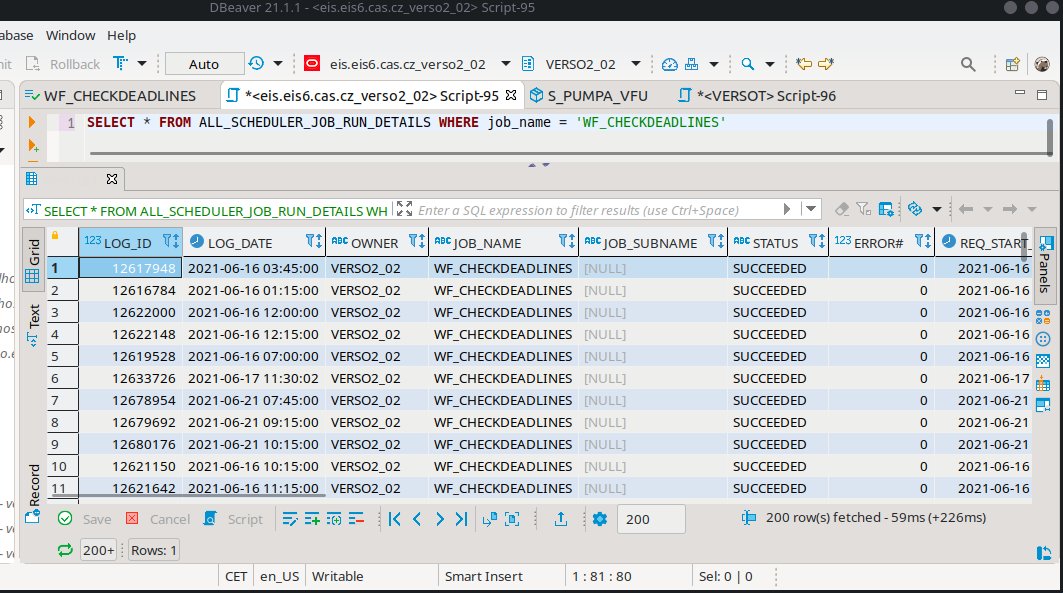Screen dimensions: 1063x593
Task: Open the eis.eis6.cas.cz_verso2_02 connection dropdown
Action: (505, 63)
